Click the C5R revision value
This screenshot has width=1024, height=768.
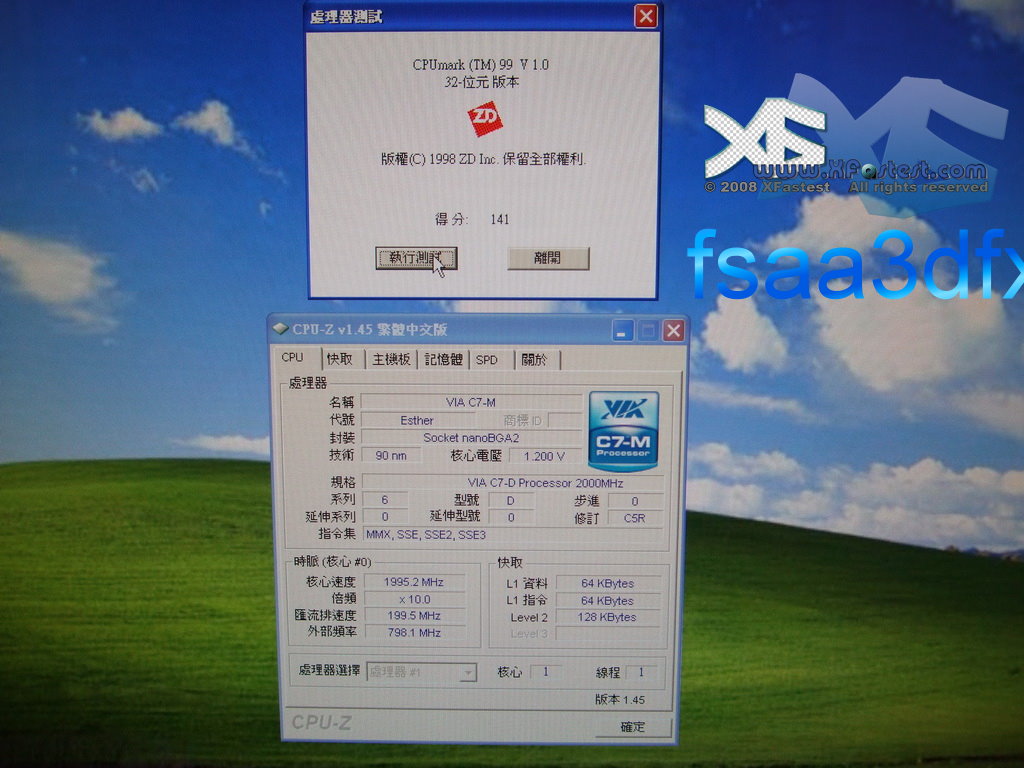[635, 518]
